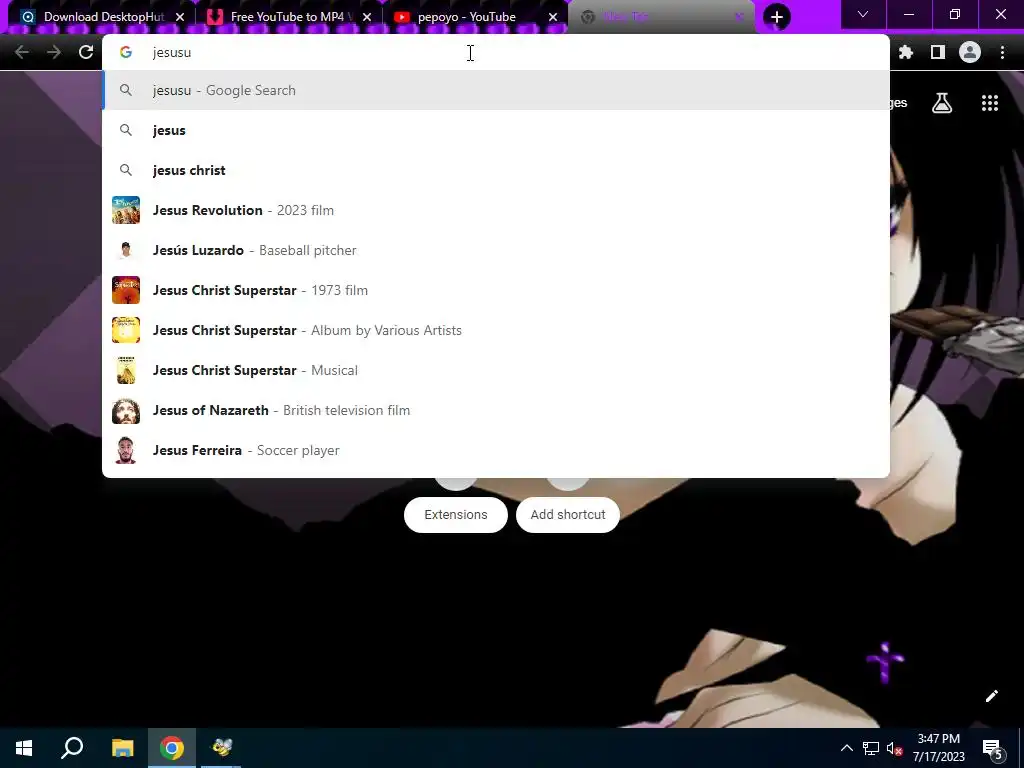Open the Search Labs flask icon

[942, 103]
